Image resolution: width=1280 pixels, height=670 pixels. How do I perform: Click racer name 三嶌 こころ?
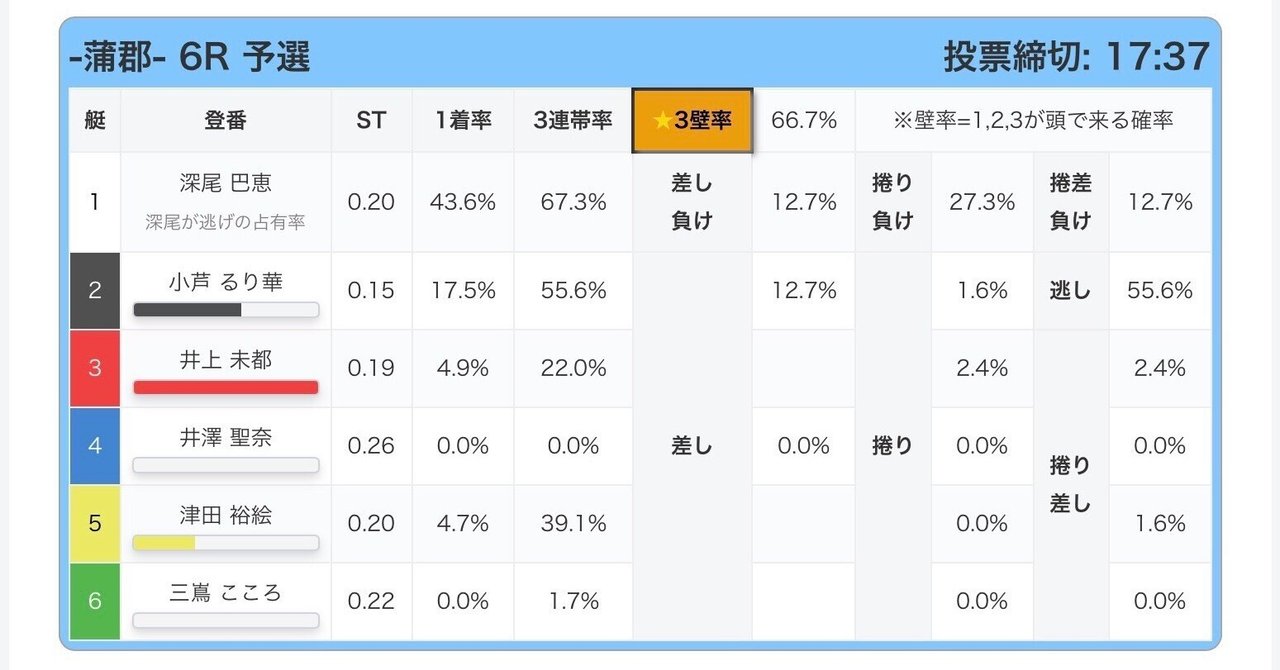click(225, 592)
